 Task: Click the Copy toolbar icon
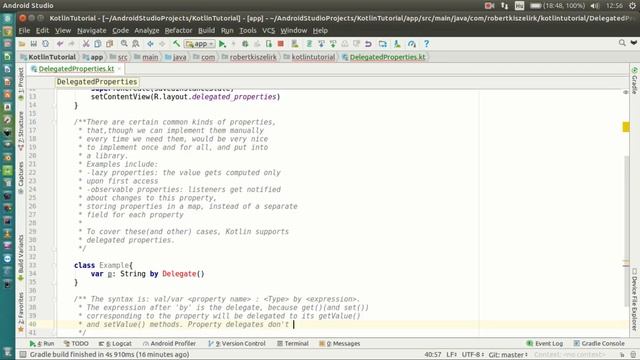coord(98,44)
